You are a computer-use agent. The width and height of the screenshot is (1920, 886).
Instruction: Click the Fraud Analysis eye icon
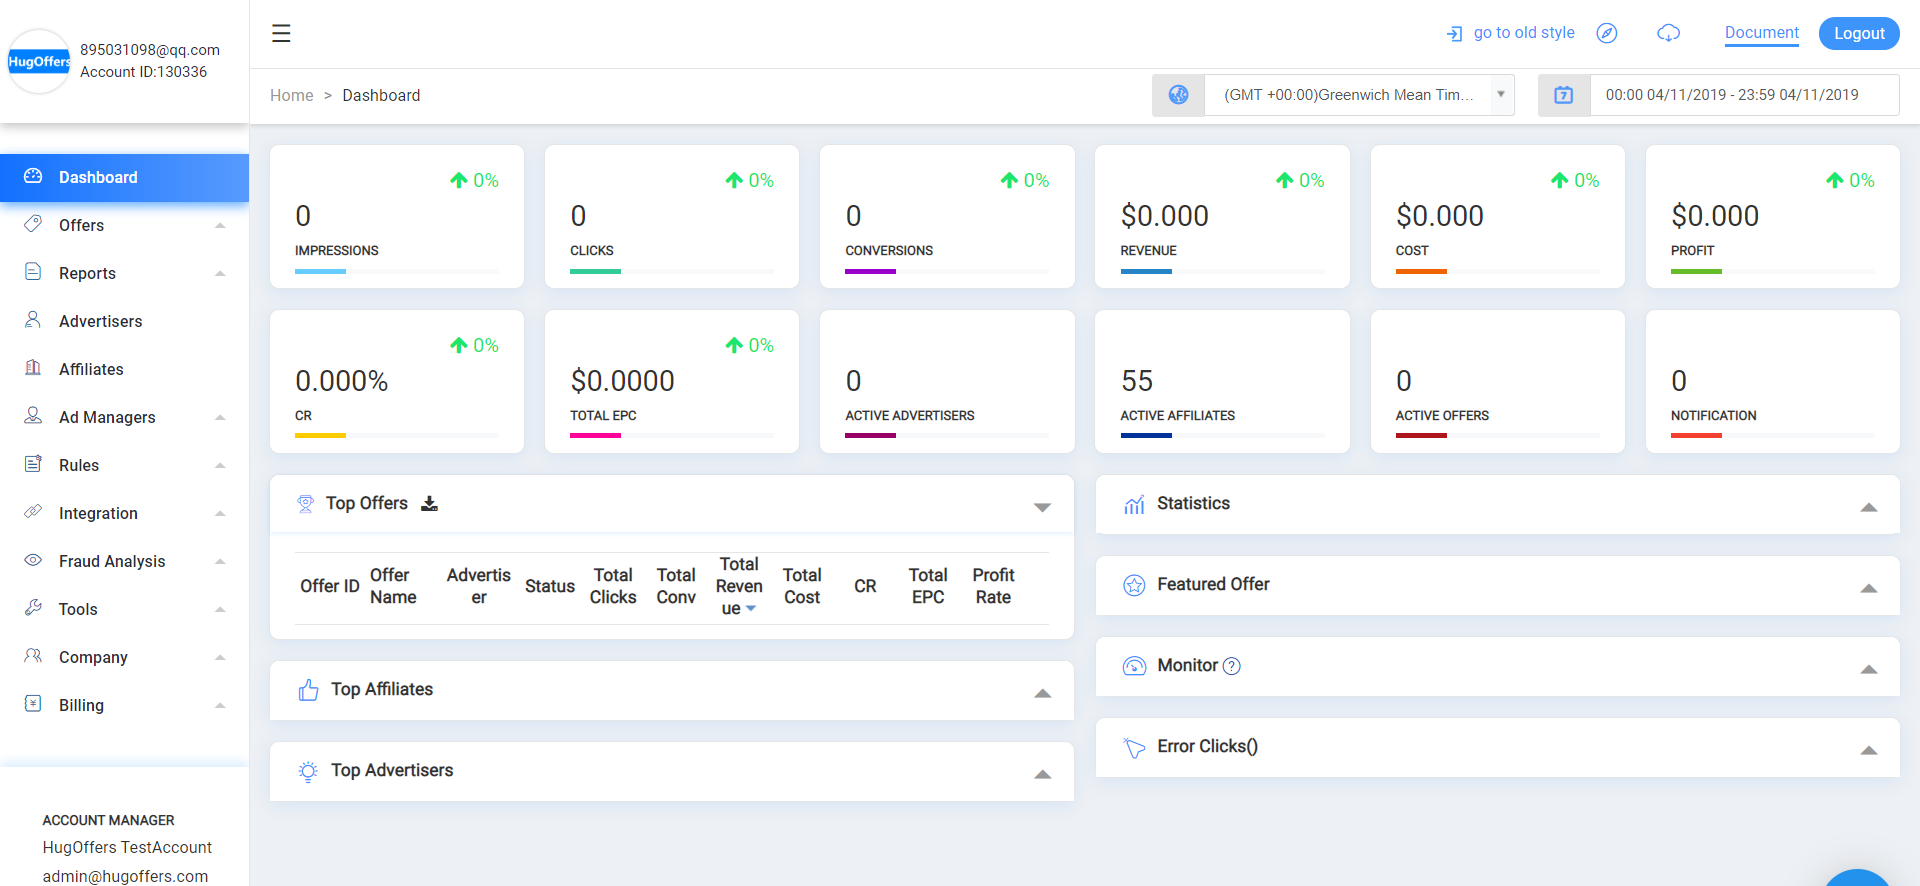(33, 560)
